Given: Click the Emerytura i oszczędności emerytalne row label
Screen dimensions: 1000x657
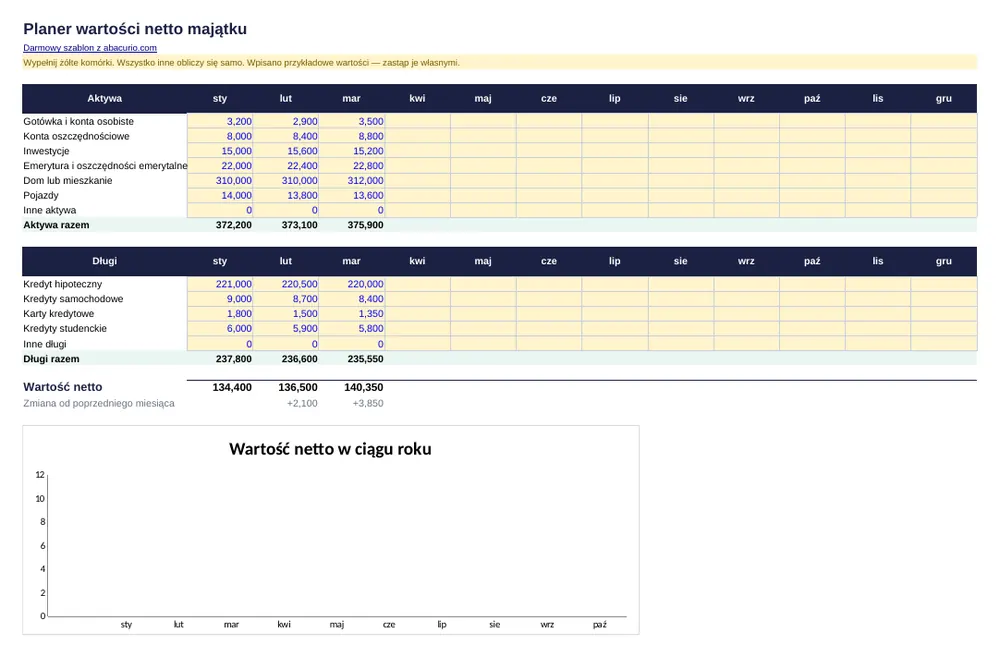Looking at the screenshot, I should (x=105, y=166).
